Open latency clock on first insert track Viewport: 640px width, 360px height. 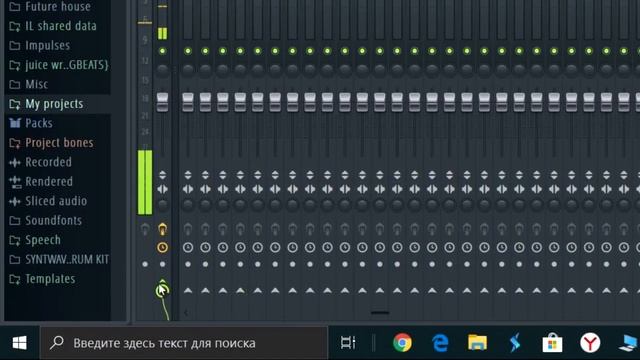[188, 247]
